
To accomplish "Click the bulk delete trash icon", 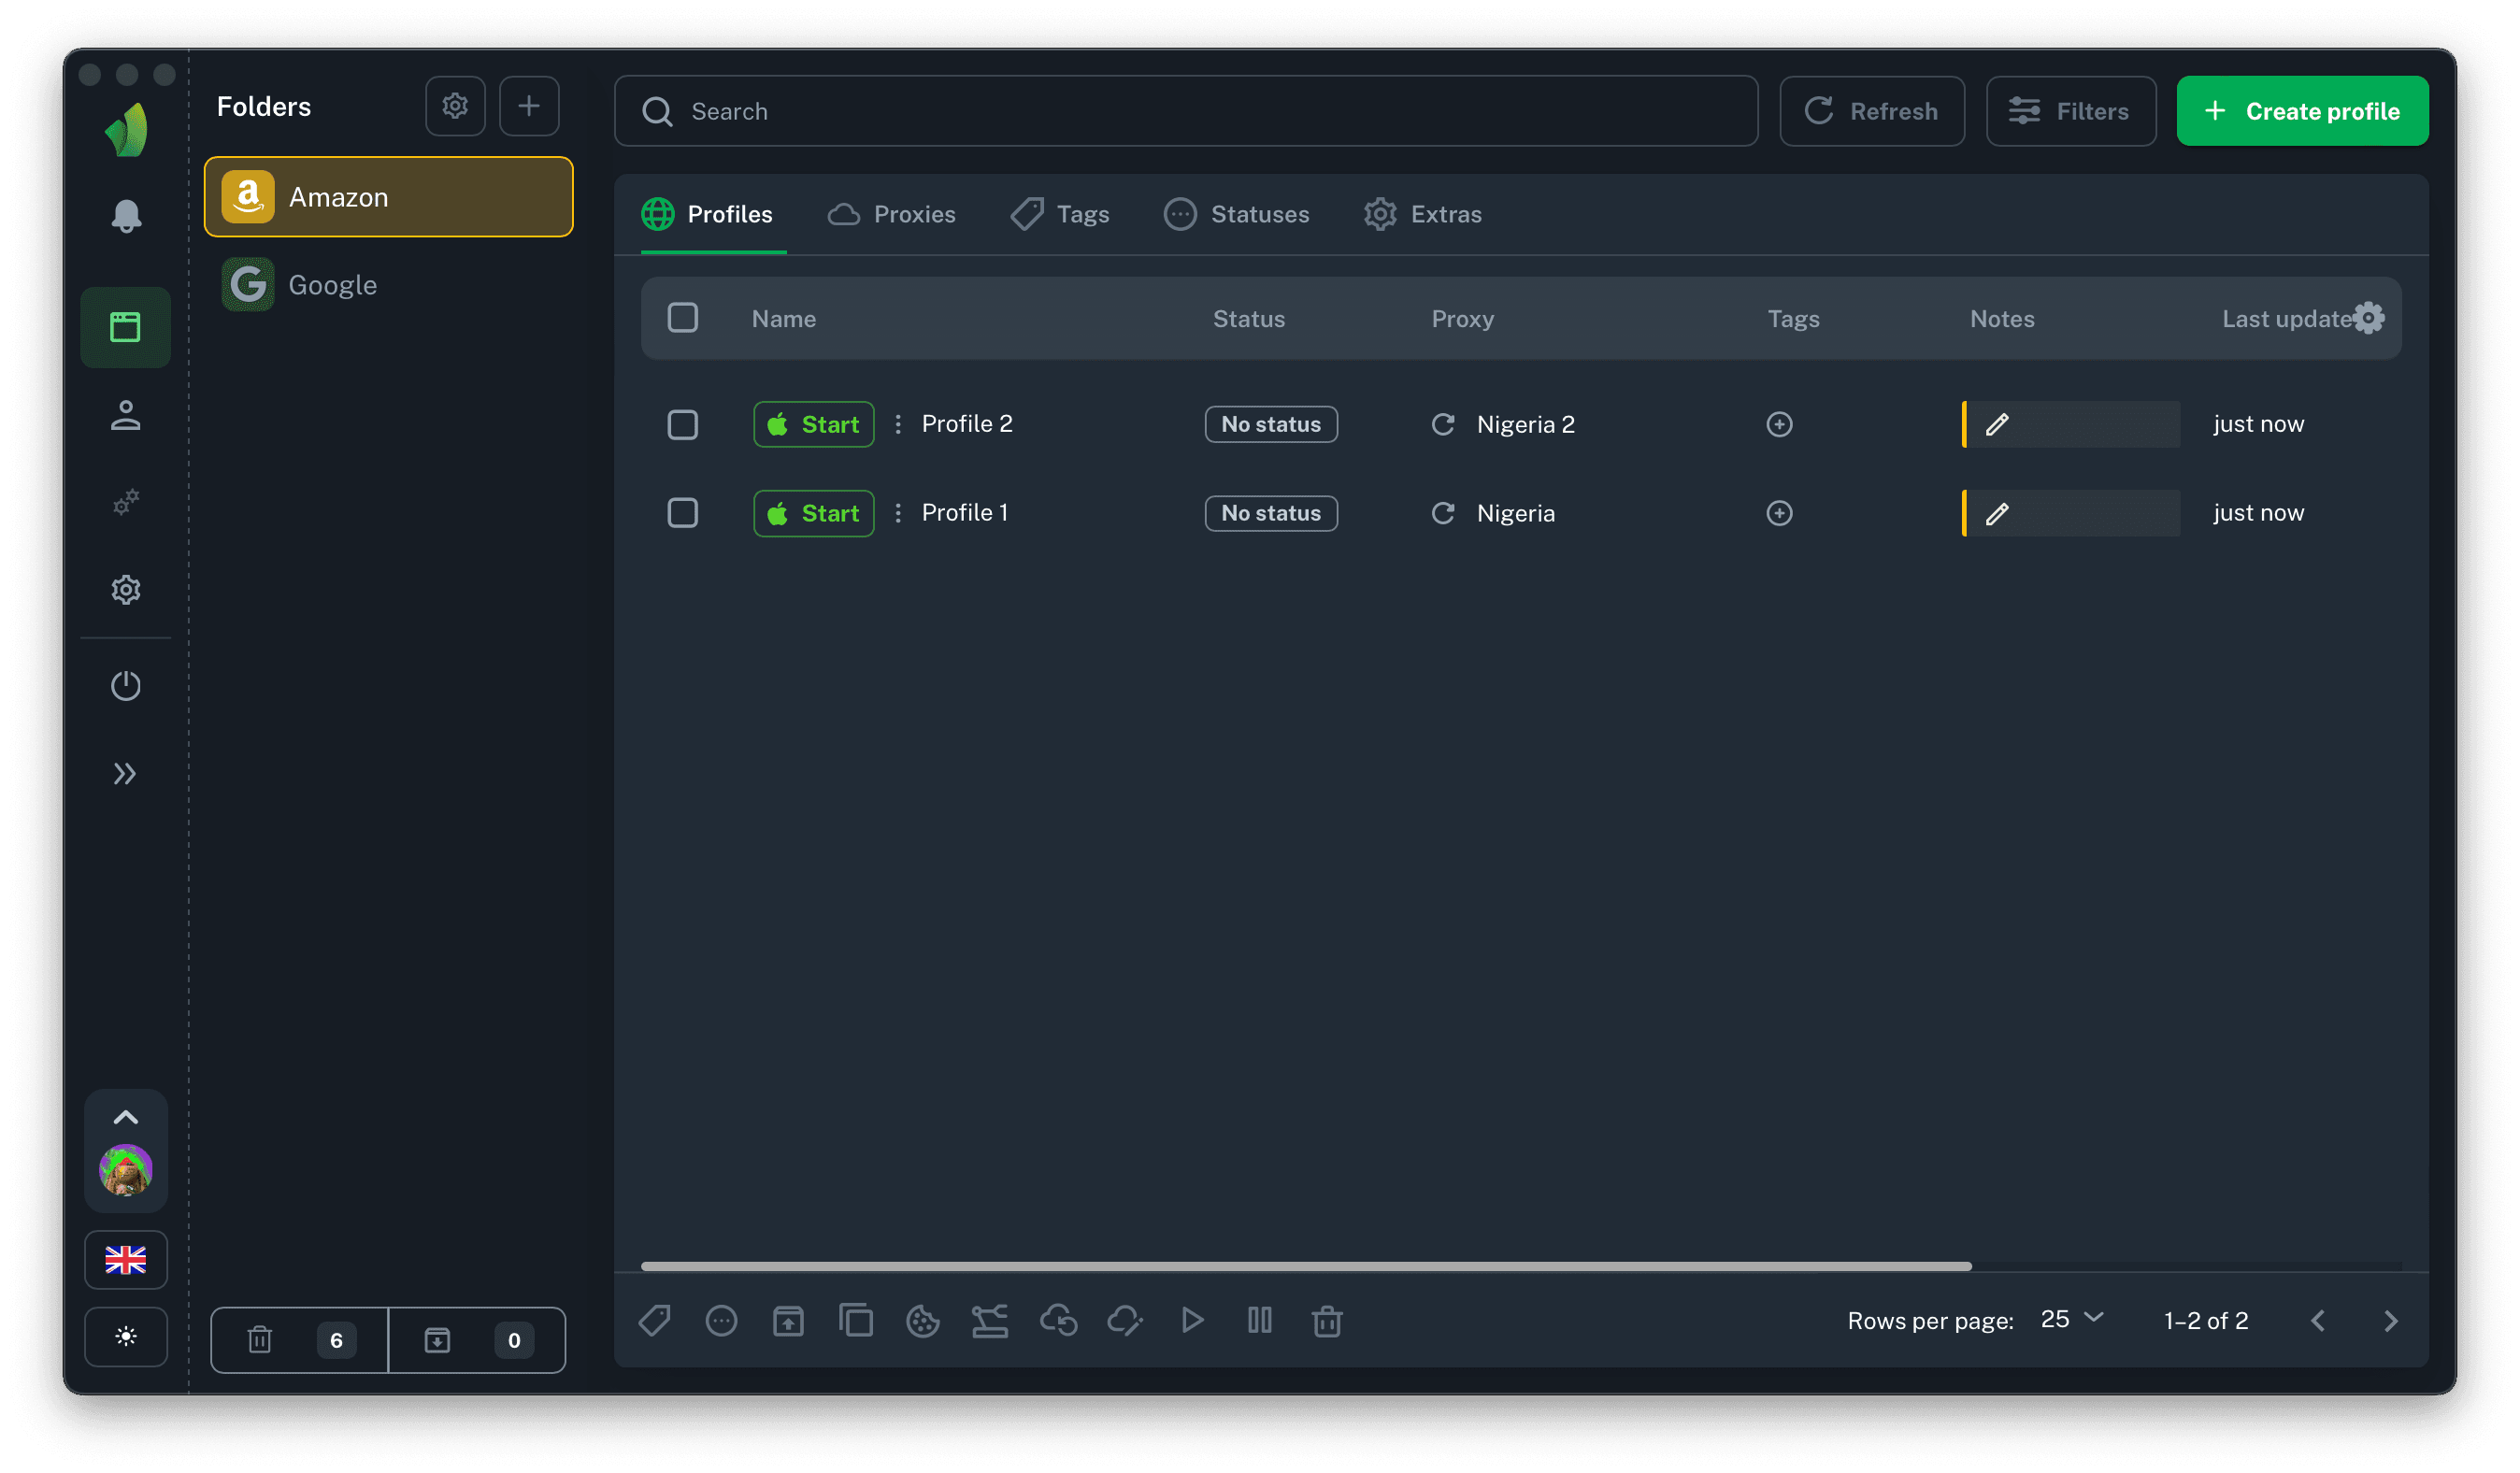I will pos(1326,1321).
